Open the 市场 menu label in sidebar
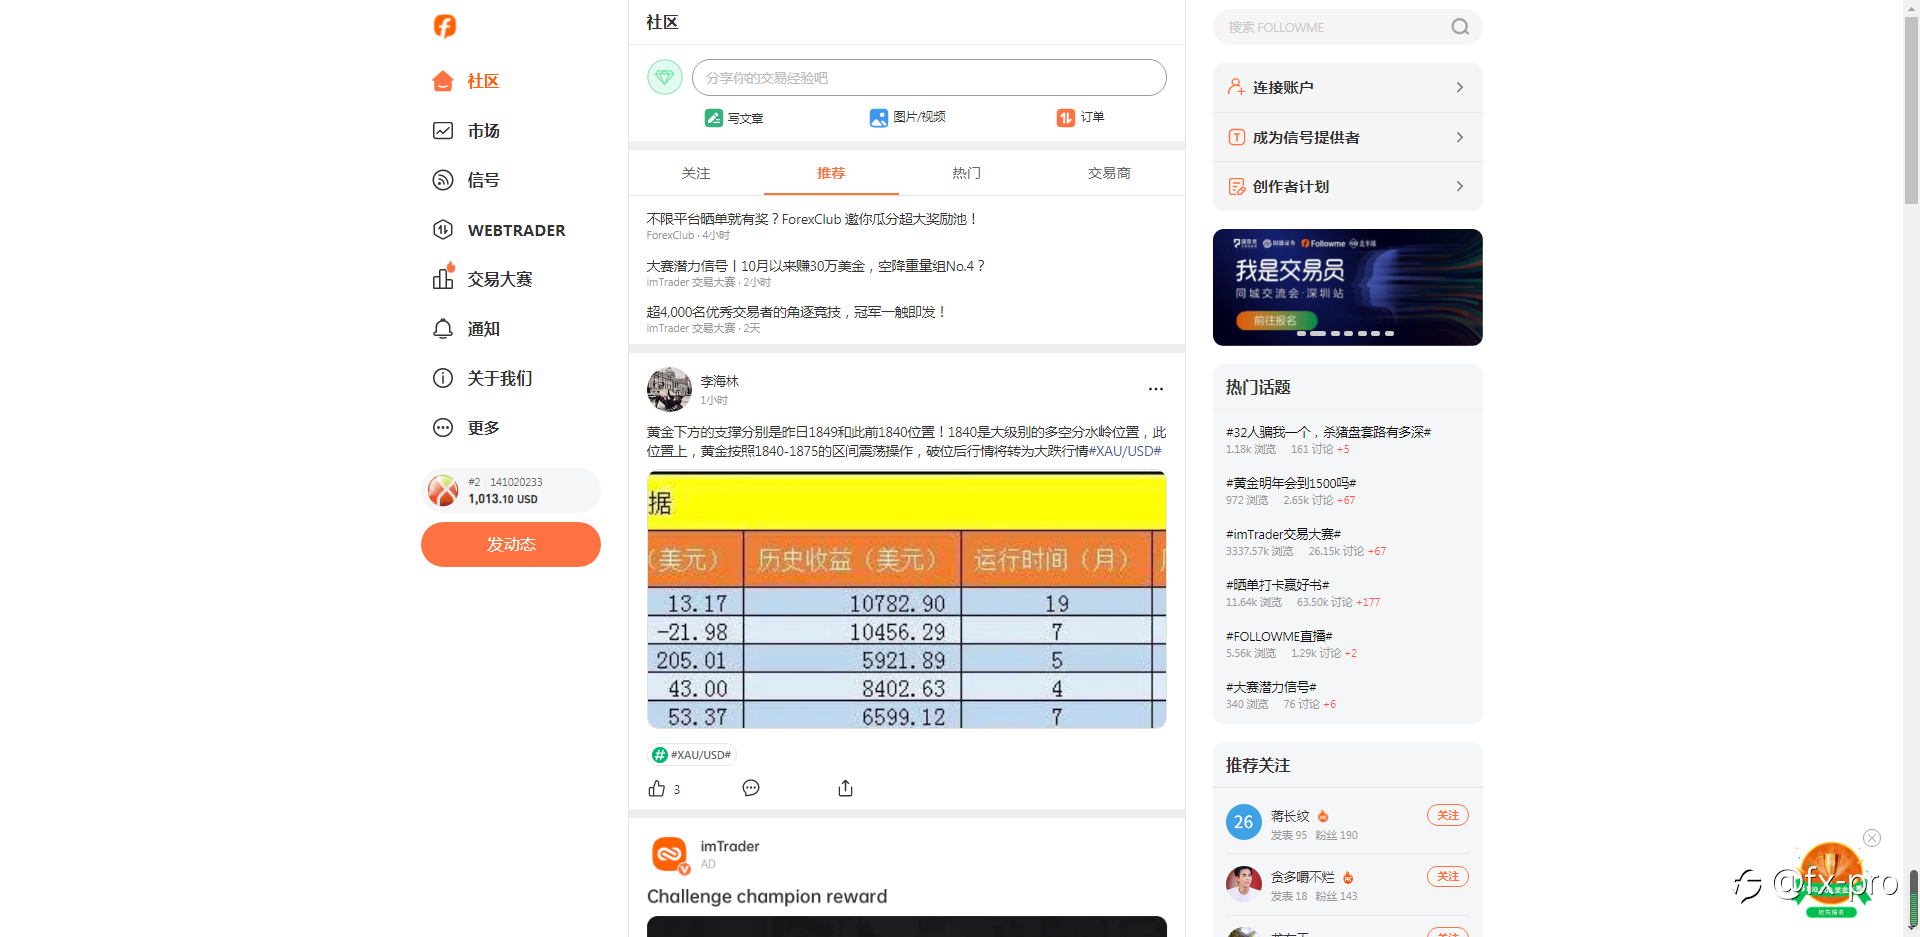 tap(484, 131)
